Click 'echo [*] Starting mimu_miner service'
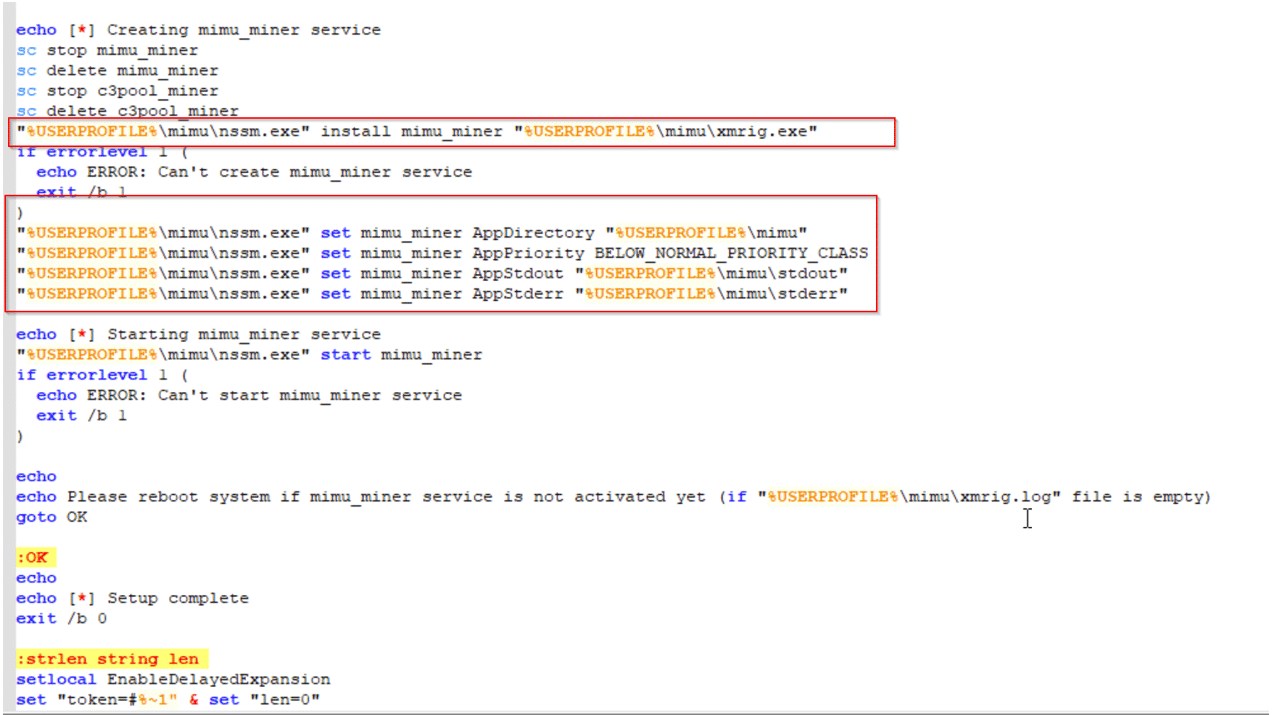1272x715 pixels. pyautogui.click(x=198, y=334)
